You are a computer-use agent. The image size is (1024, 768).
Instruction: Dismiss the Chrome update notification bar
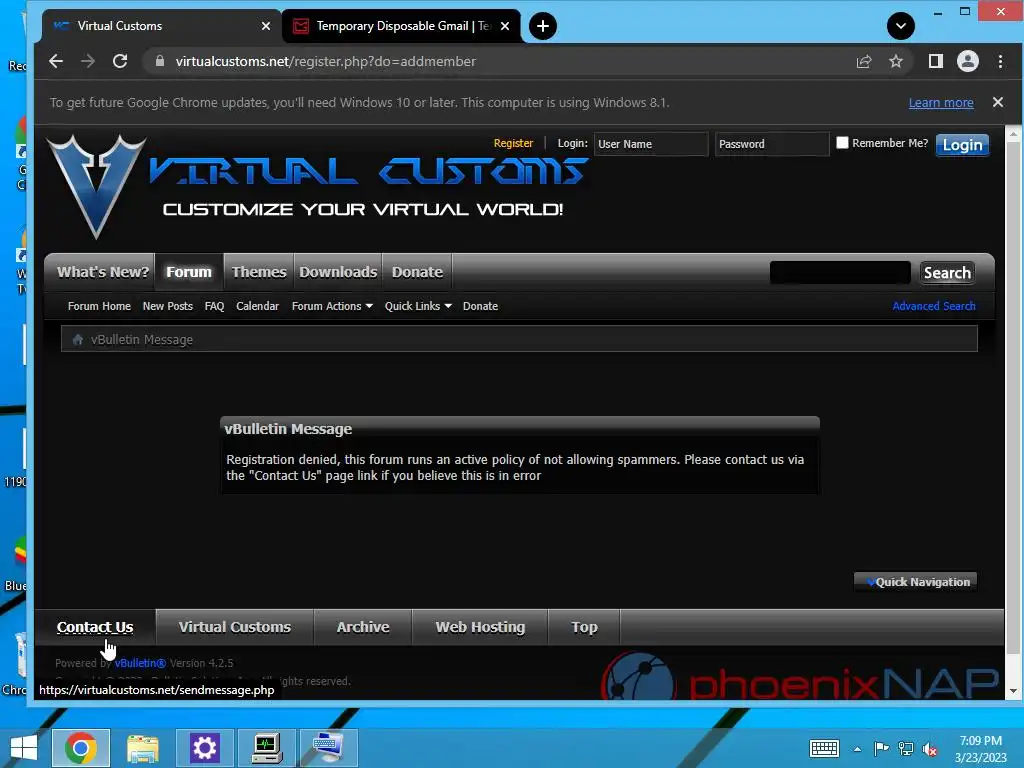[x=997, y=102]
